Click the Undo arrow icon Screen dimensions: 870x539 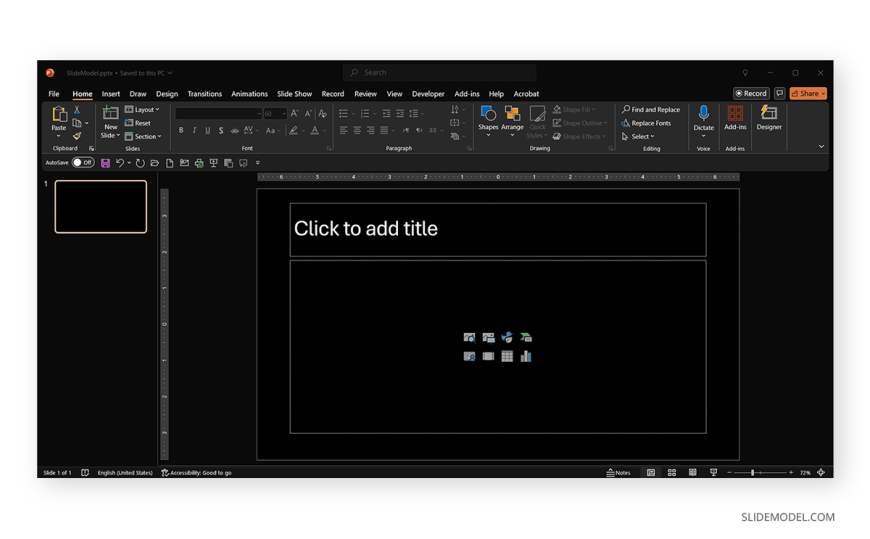click(x=119, y=163)
